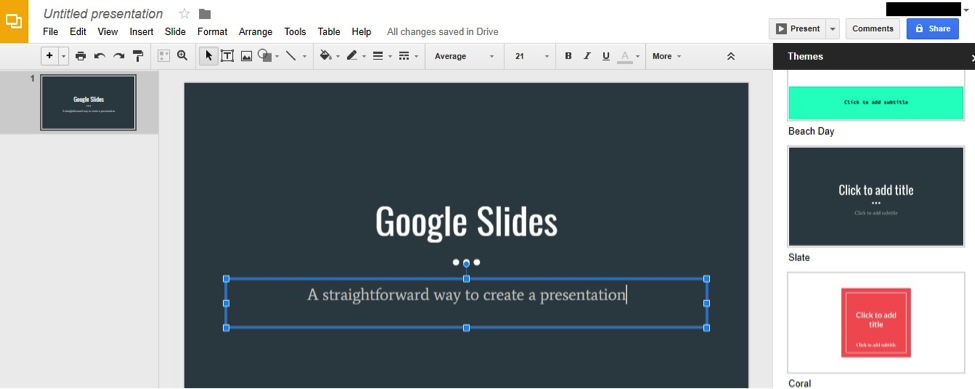
Task: Open the Shape tool
Action: coord(264,56)
